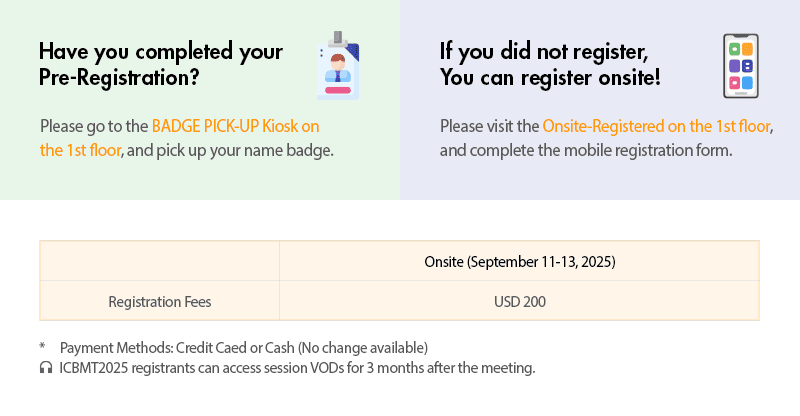Viewport: 800px width, 416px height.
Task: Click the Payment Methods note text
Action: pos(243,348)
